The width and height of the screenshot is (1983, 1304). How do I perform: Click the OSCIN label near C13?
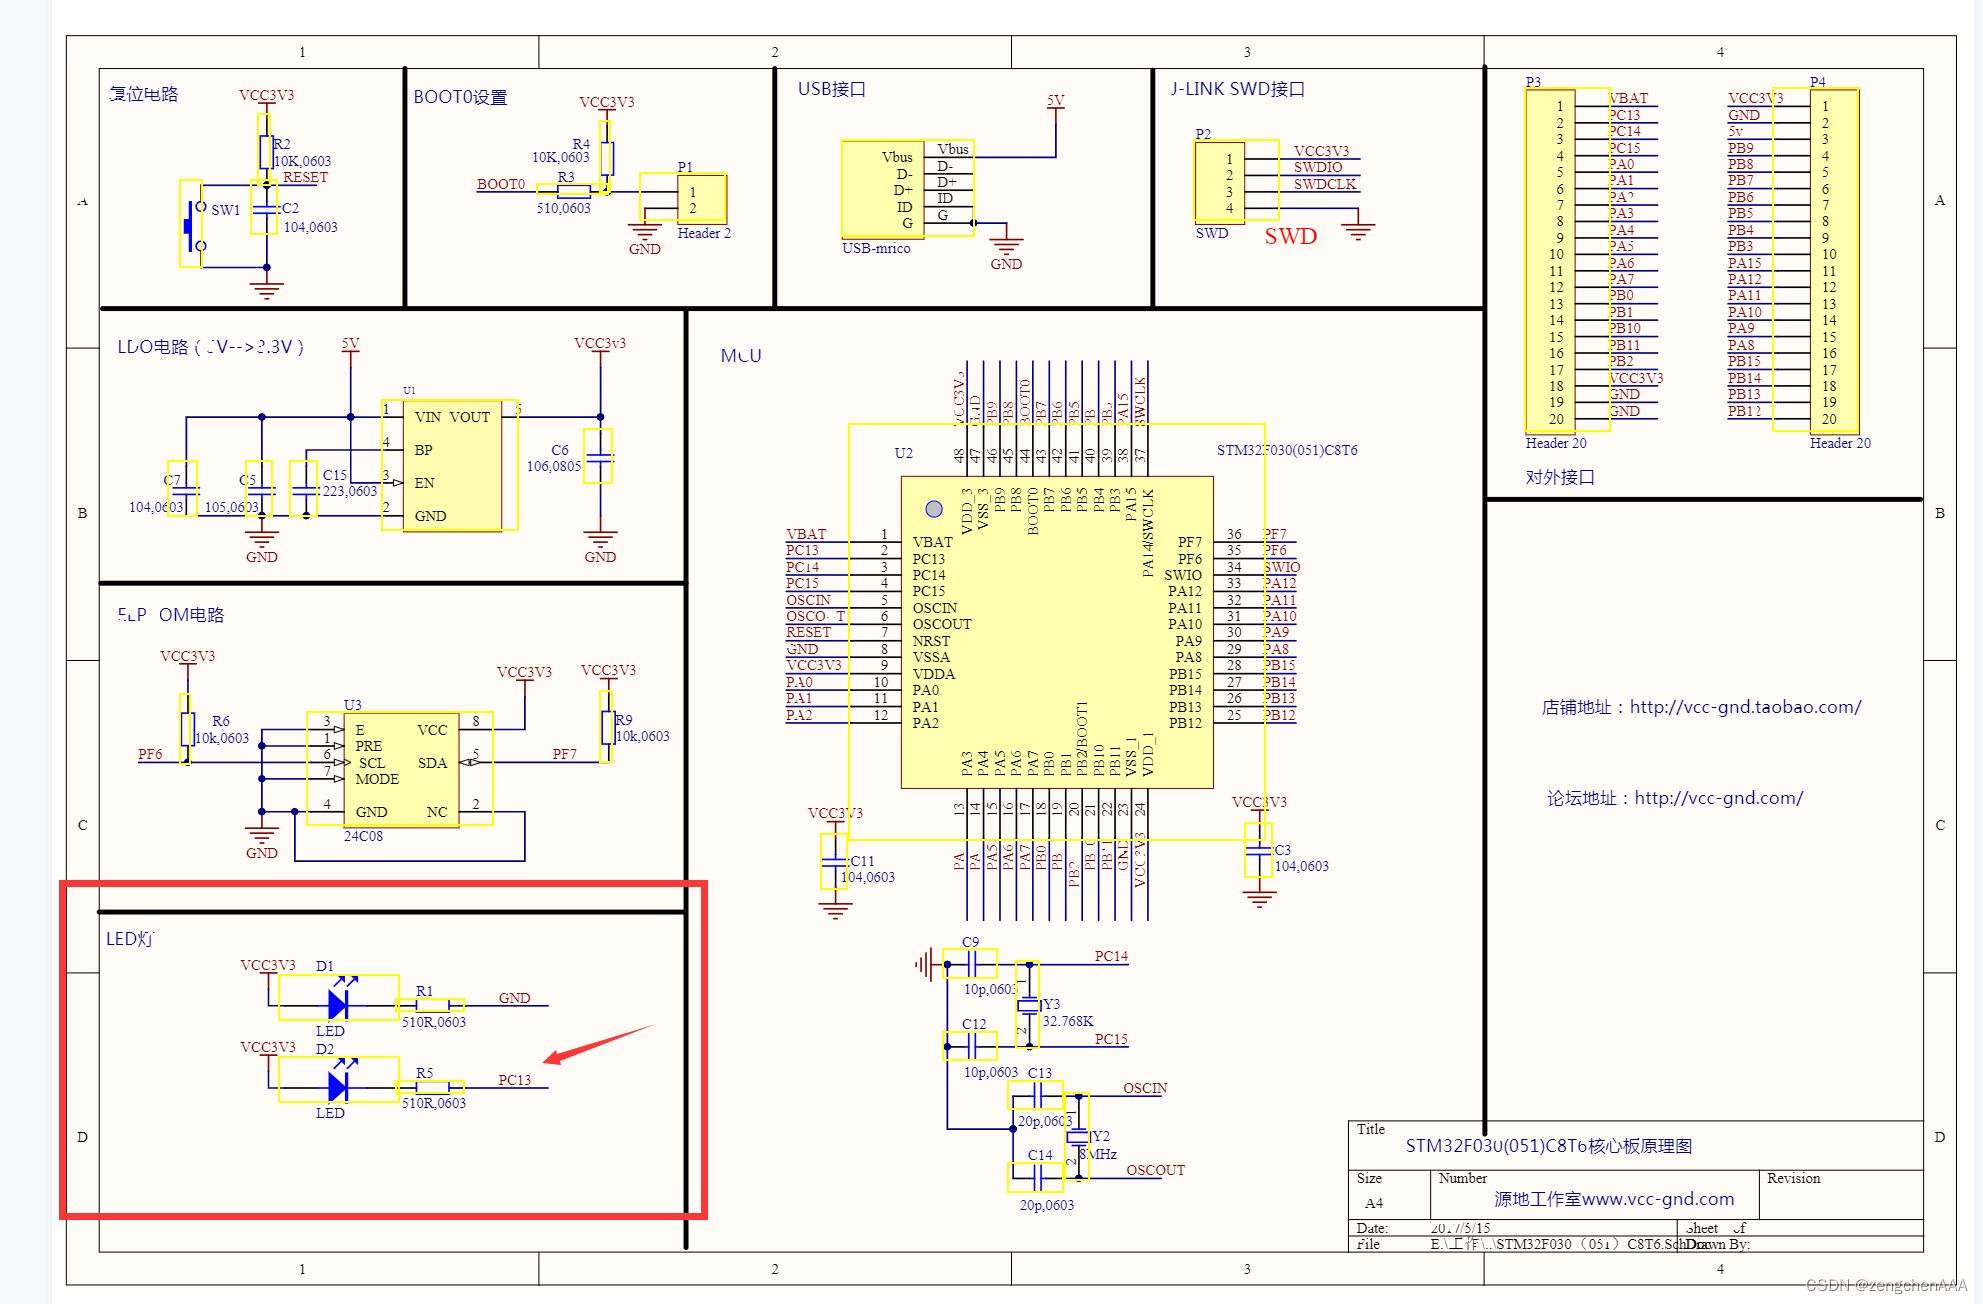[1145, 1088]
